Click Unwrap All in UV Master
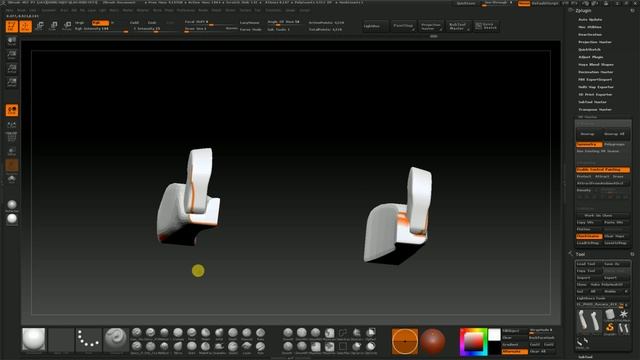The width and height of the screenshot is (640, 360). pos(614,134)
